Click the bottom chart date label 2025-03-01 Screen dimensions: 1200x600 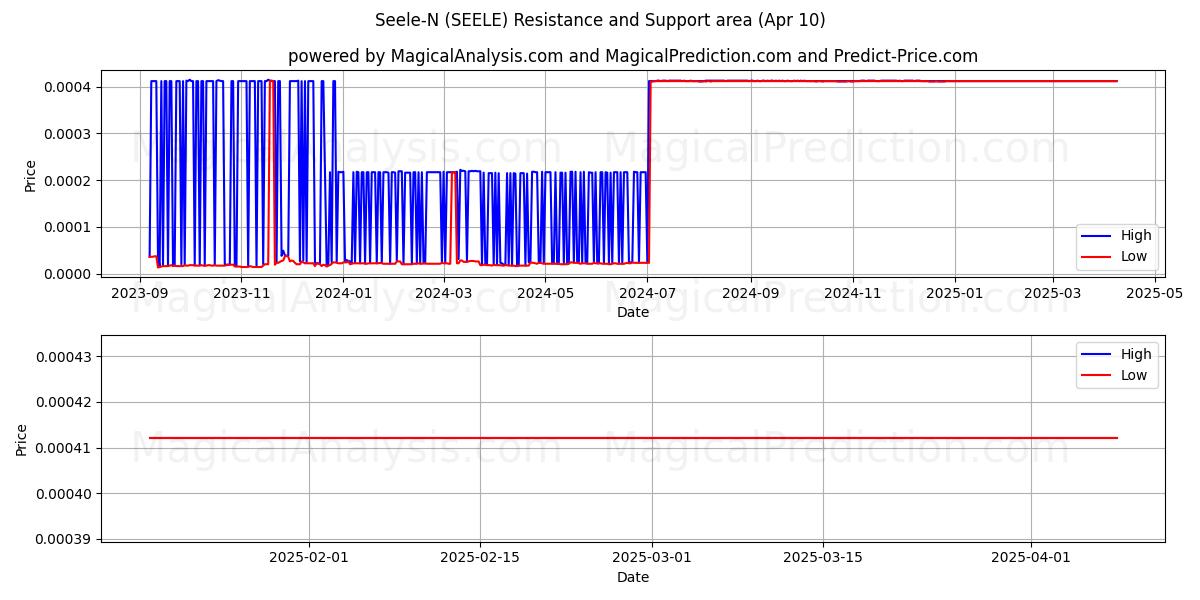click(x=652, y=558)
